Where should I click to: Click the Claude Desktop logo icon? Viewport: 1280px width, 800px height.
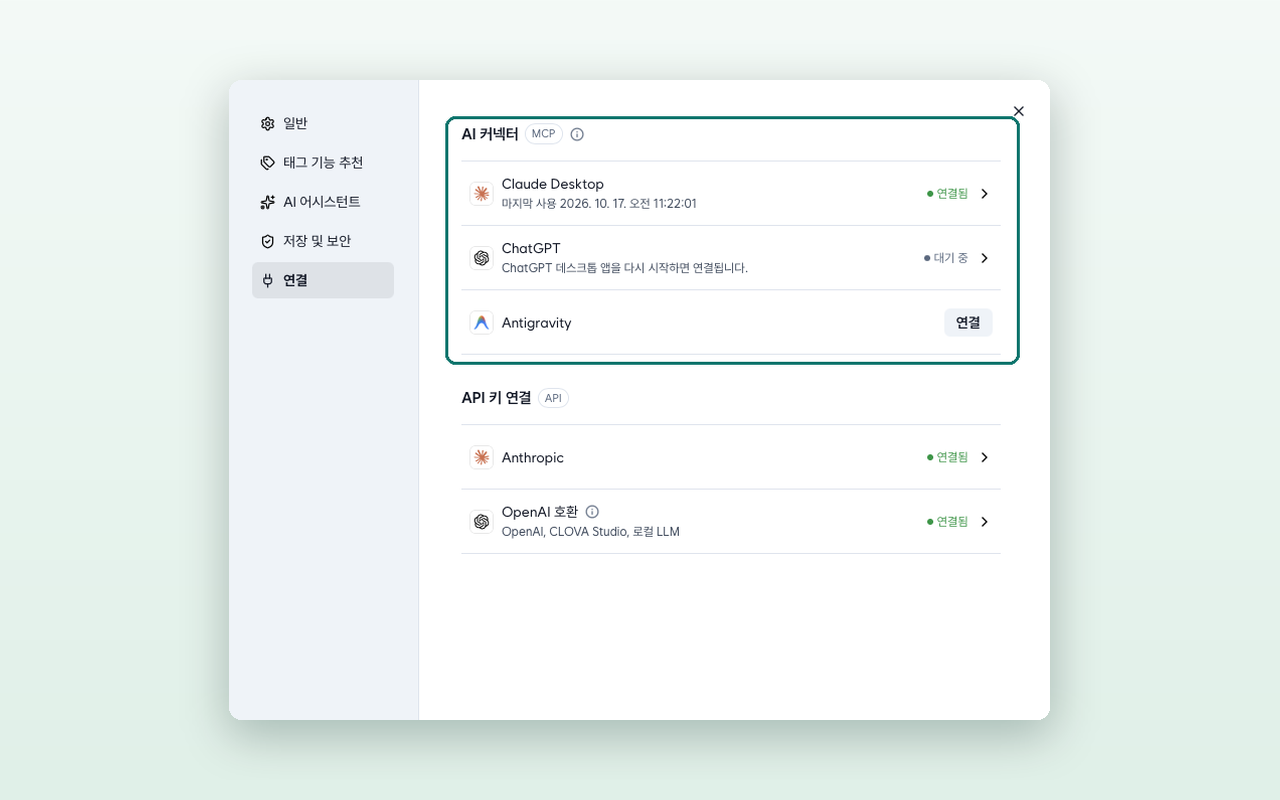(x=481, y=193)
